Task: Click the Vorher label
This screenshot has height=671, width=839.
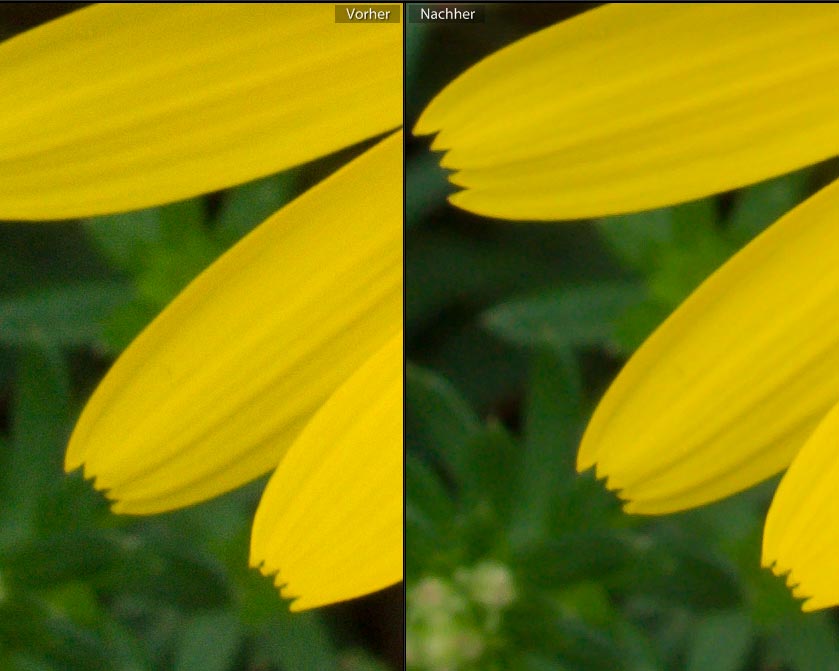Action: 368,14
